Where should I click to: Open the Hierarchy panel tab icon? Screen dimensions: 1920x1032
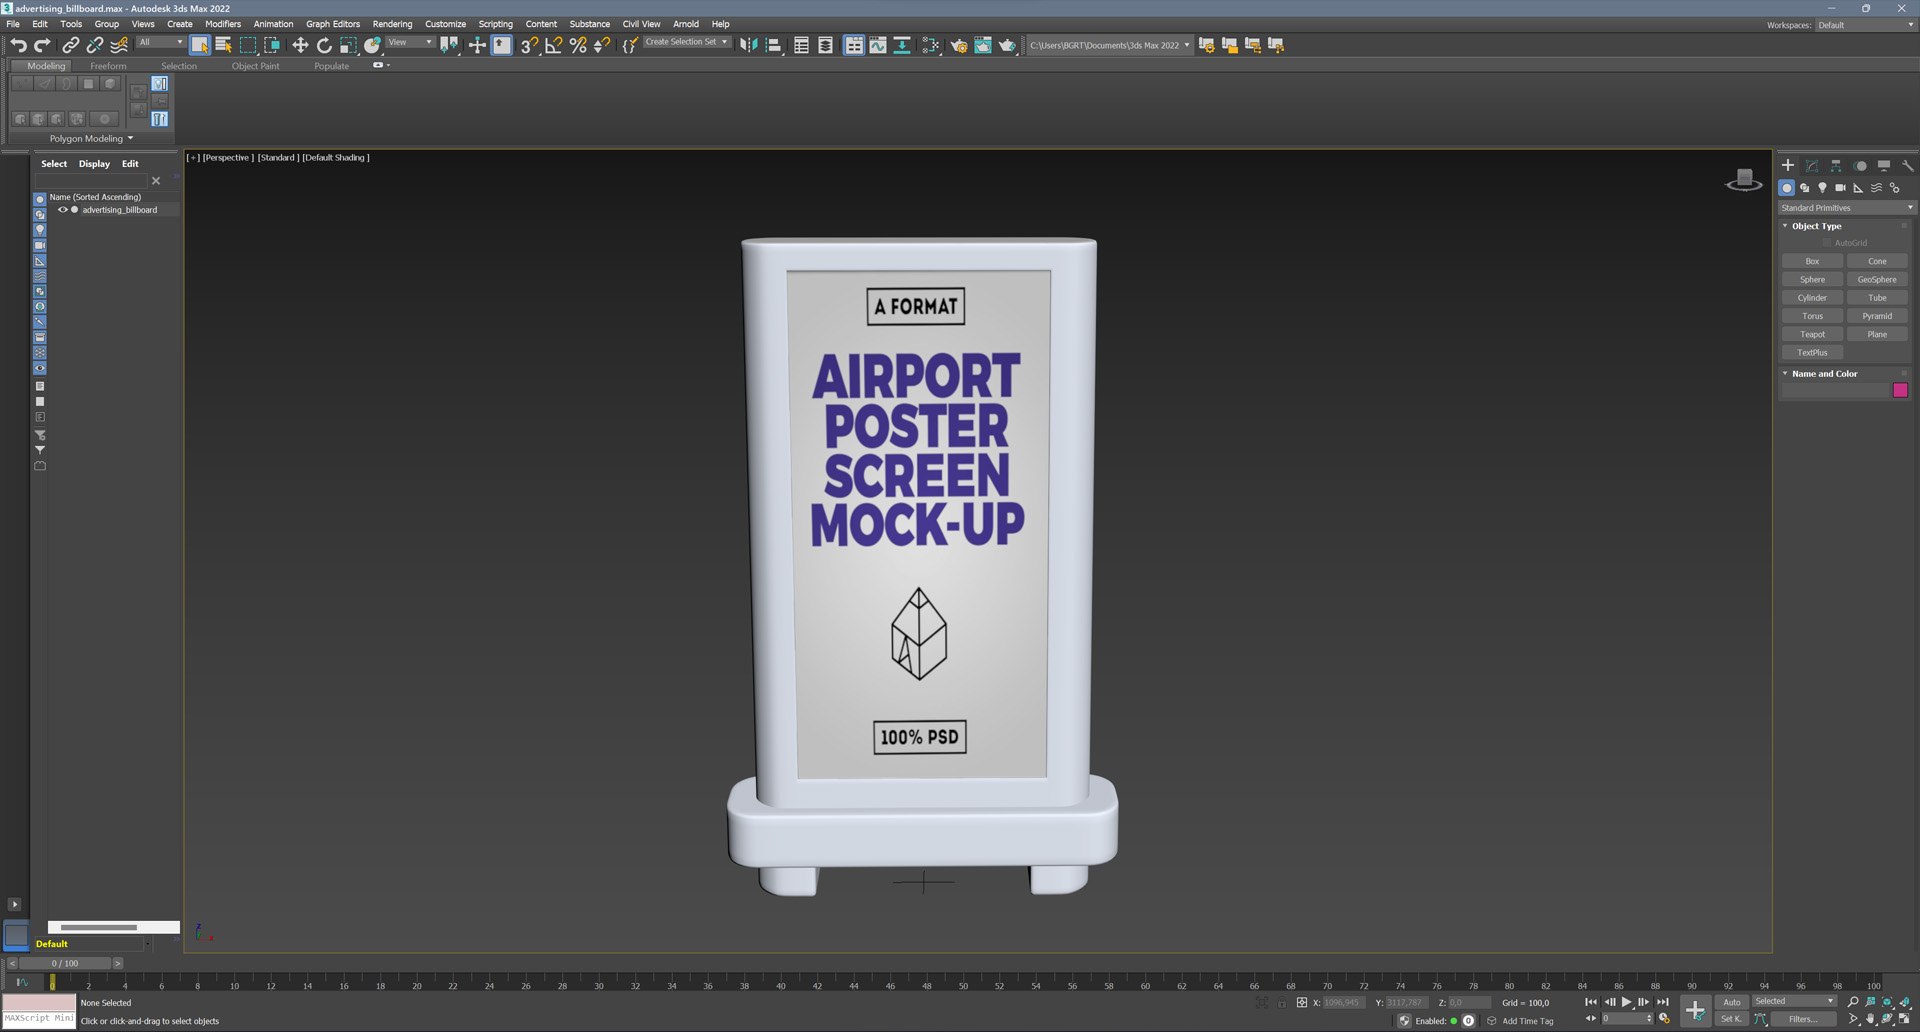(x=1836, y=166)
